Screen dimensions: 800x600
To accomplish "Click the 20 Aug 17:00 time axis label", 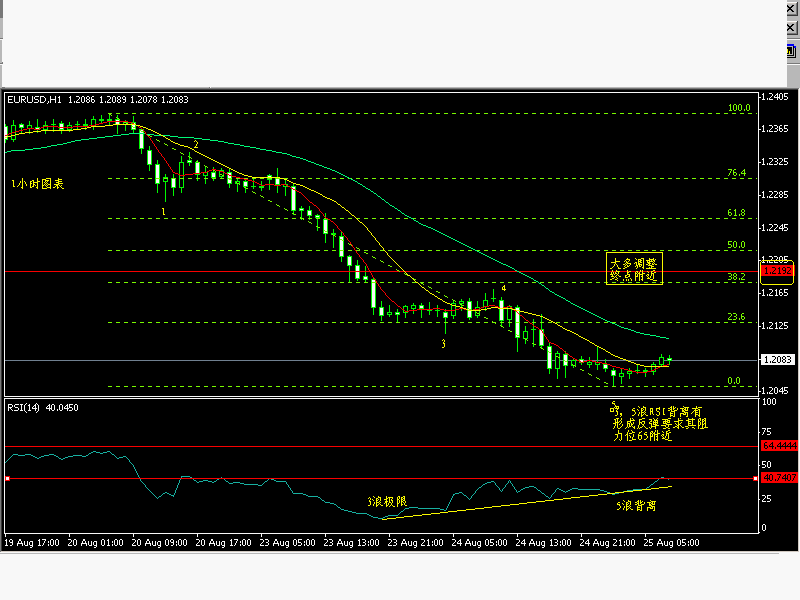I will [223, 543].
